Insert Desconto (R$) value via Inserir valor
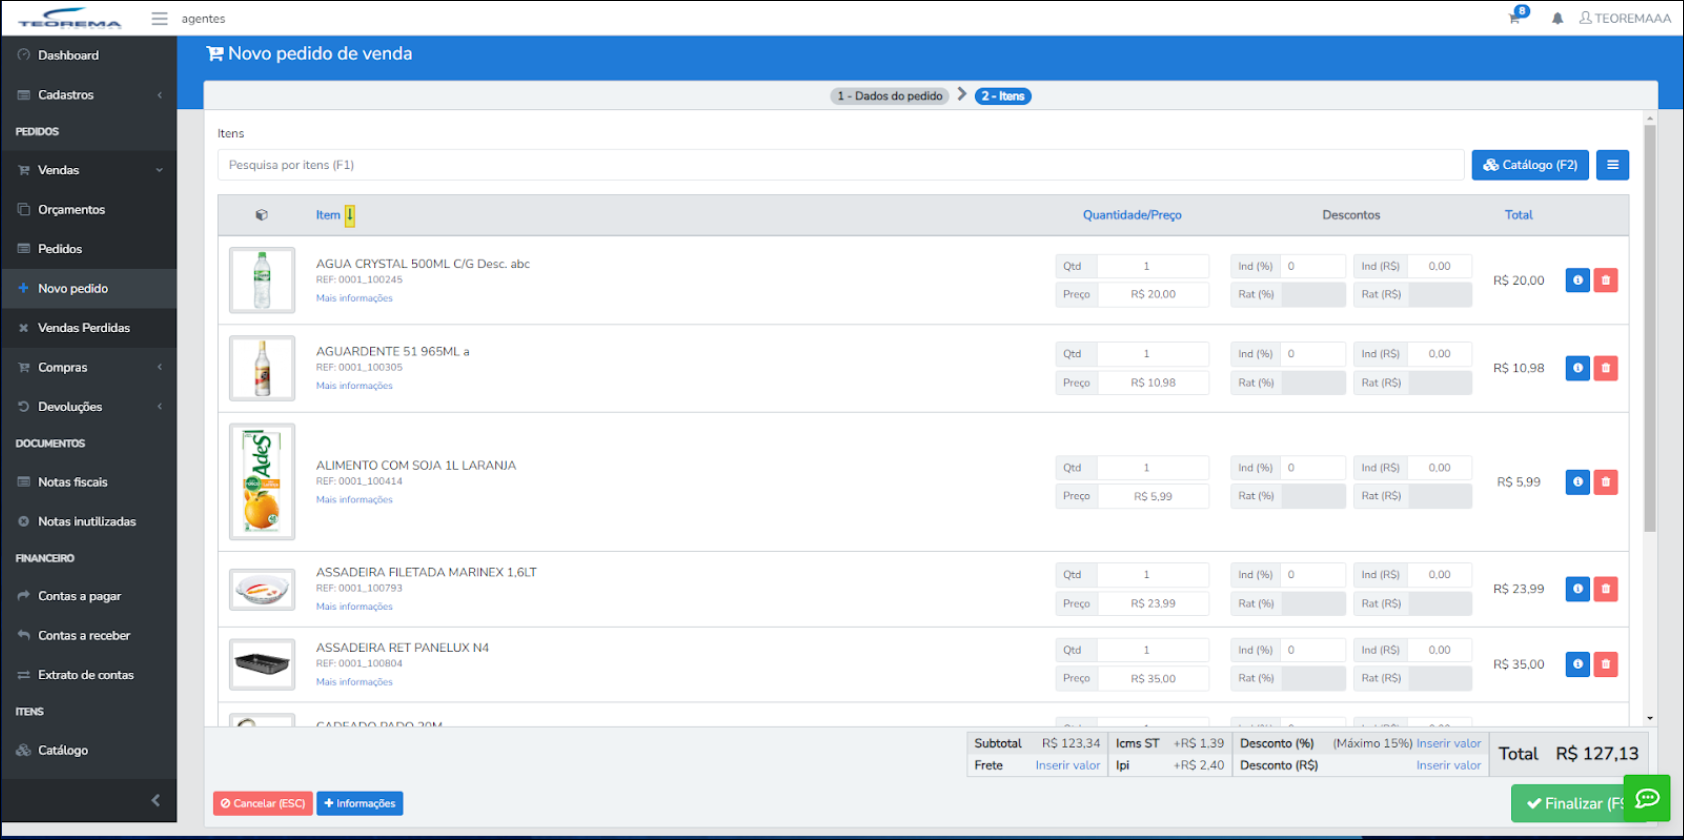1684x840 pixels. [1448, 766]
